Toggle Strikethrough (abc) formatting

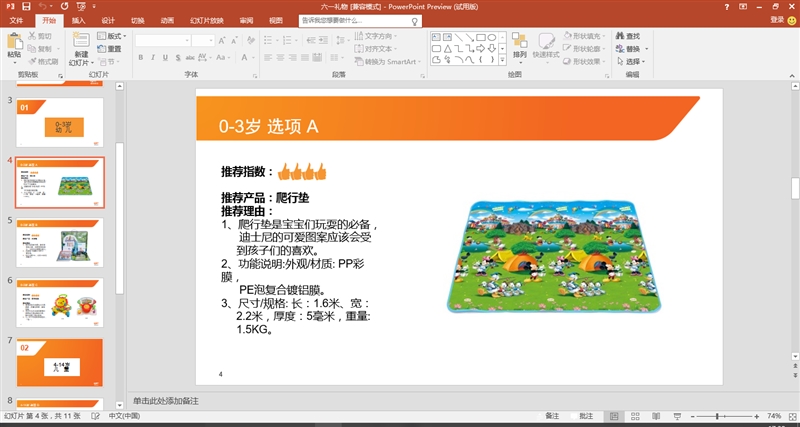pos(190,58)
